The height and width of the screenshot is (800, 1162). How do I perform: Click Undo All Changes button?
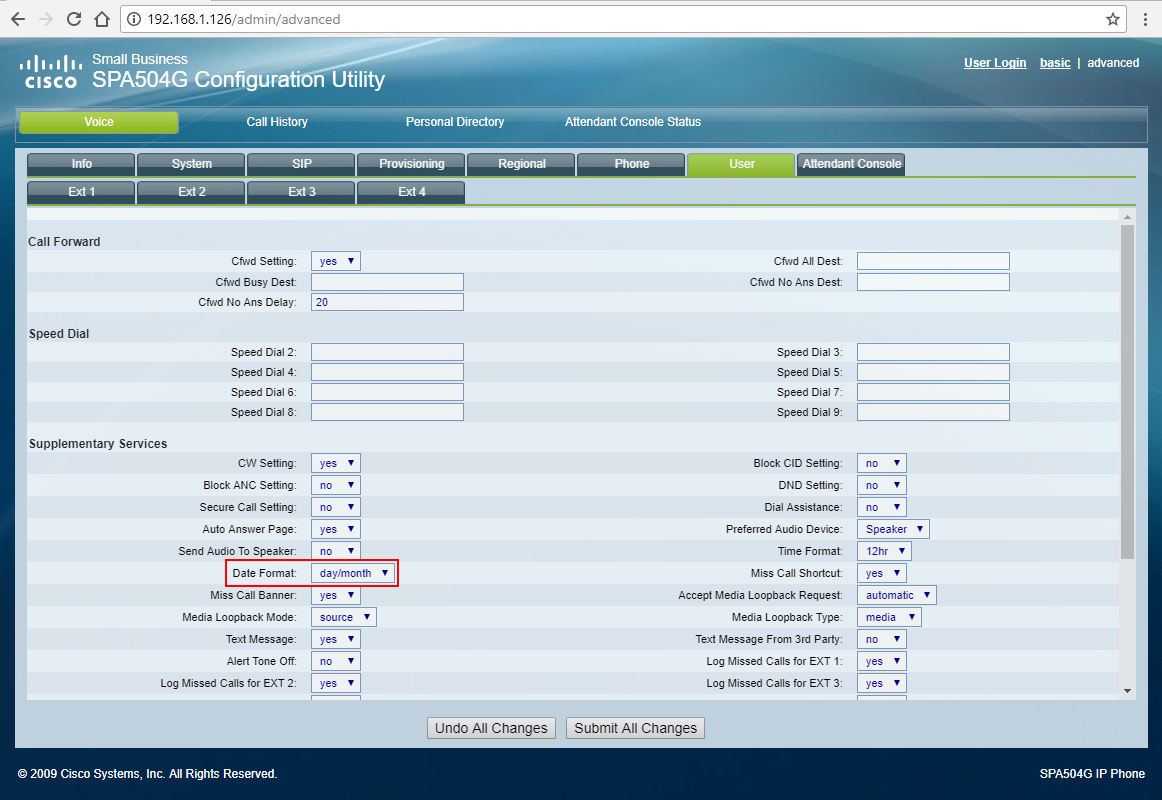(x=491, y=728)
